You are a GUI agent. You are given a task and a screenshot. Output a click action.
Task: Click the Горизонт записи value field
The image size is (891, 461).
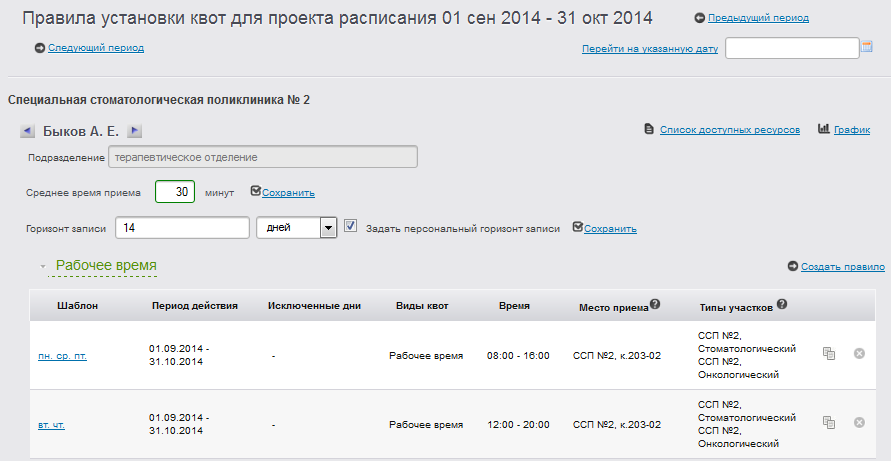[182, 227]
